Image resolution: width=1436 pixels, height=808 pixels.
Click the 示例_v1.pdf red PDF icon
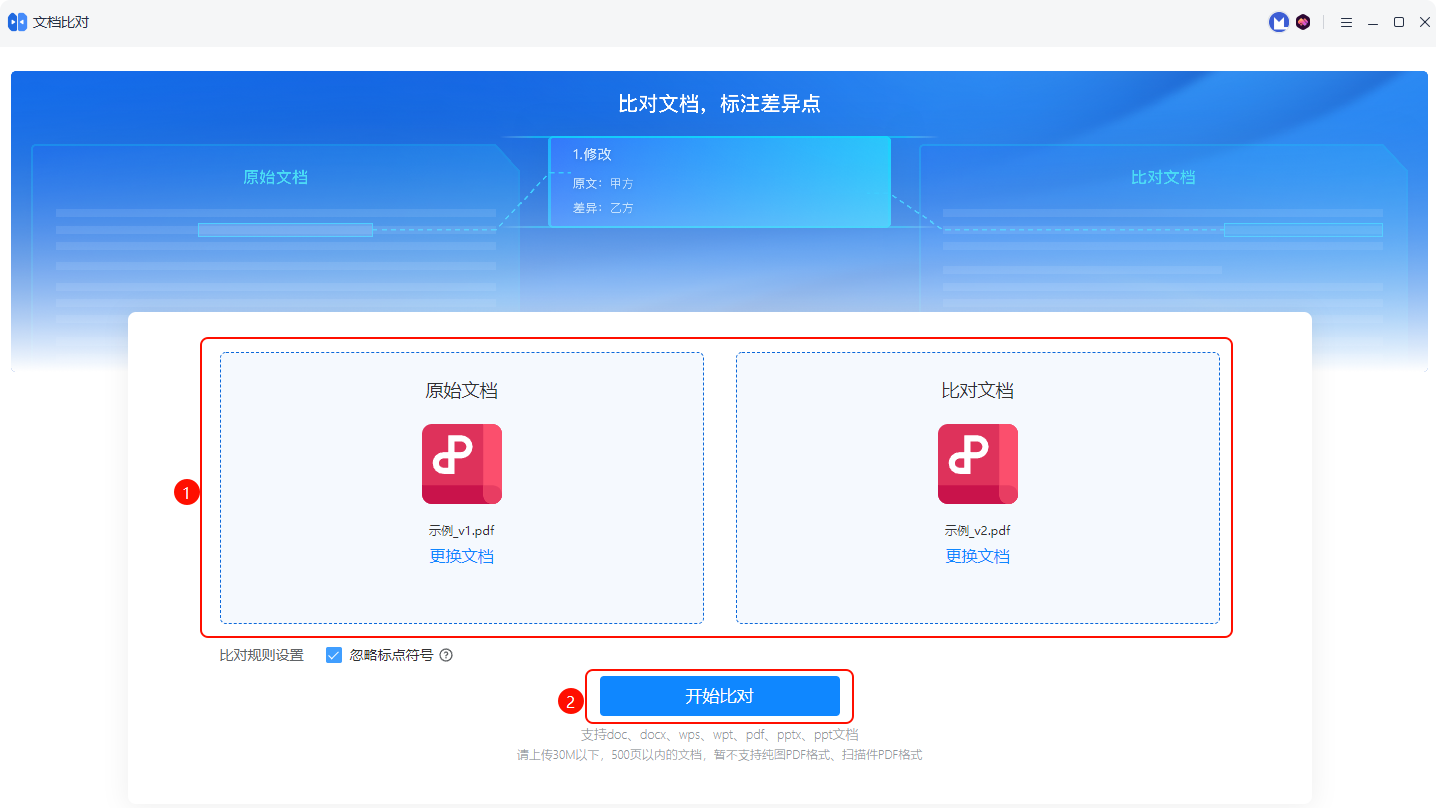(461, 464)
